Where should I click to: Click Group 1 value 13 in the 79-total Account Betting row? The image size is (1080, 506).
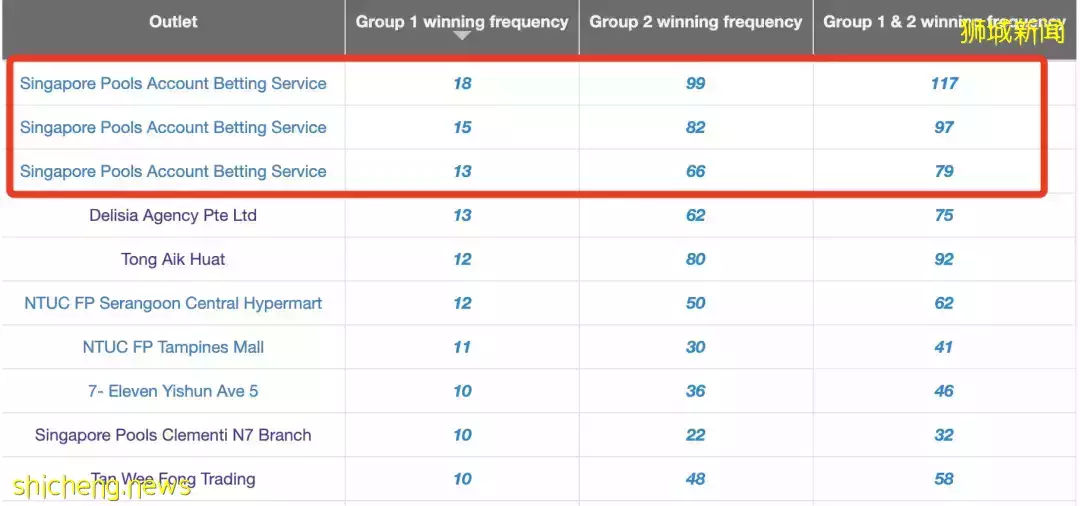click(462, 171)
